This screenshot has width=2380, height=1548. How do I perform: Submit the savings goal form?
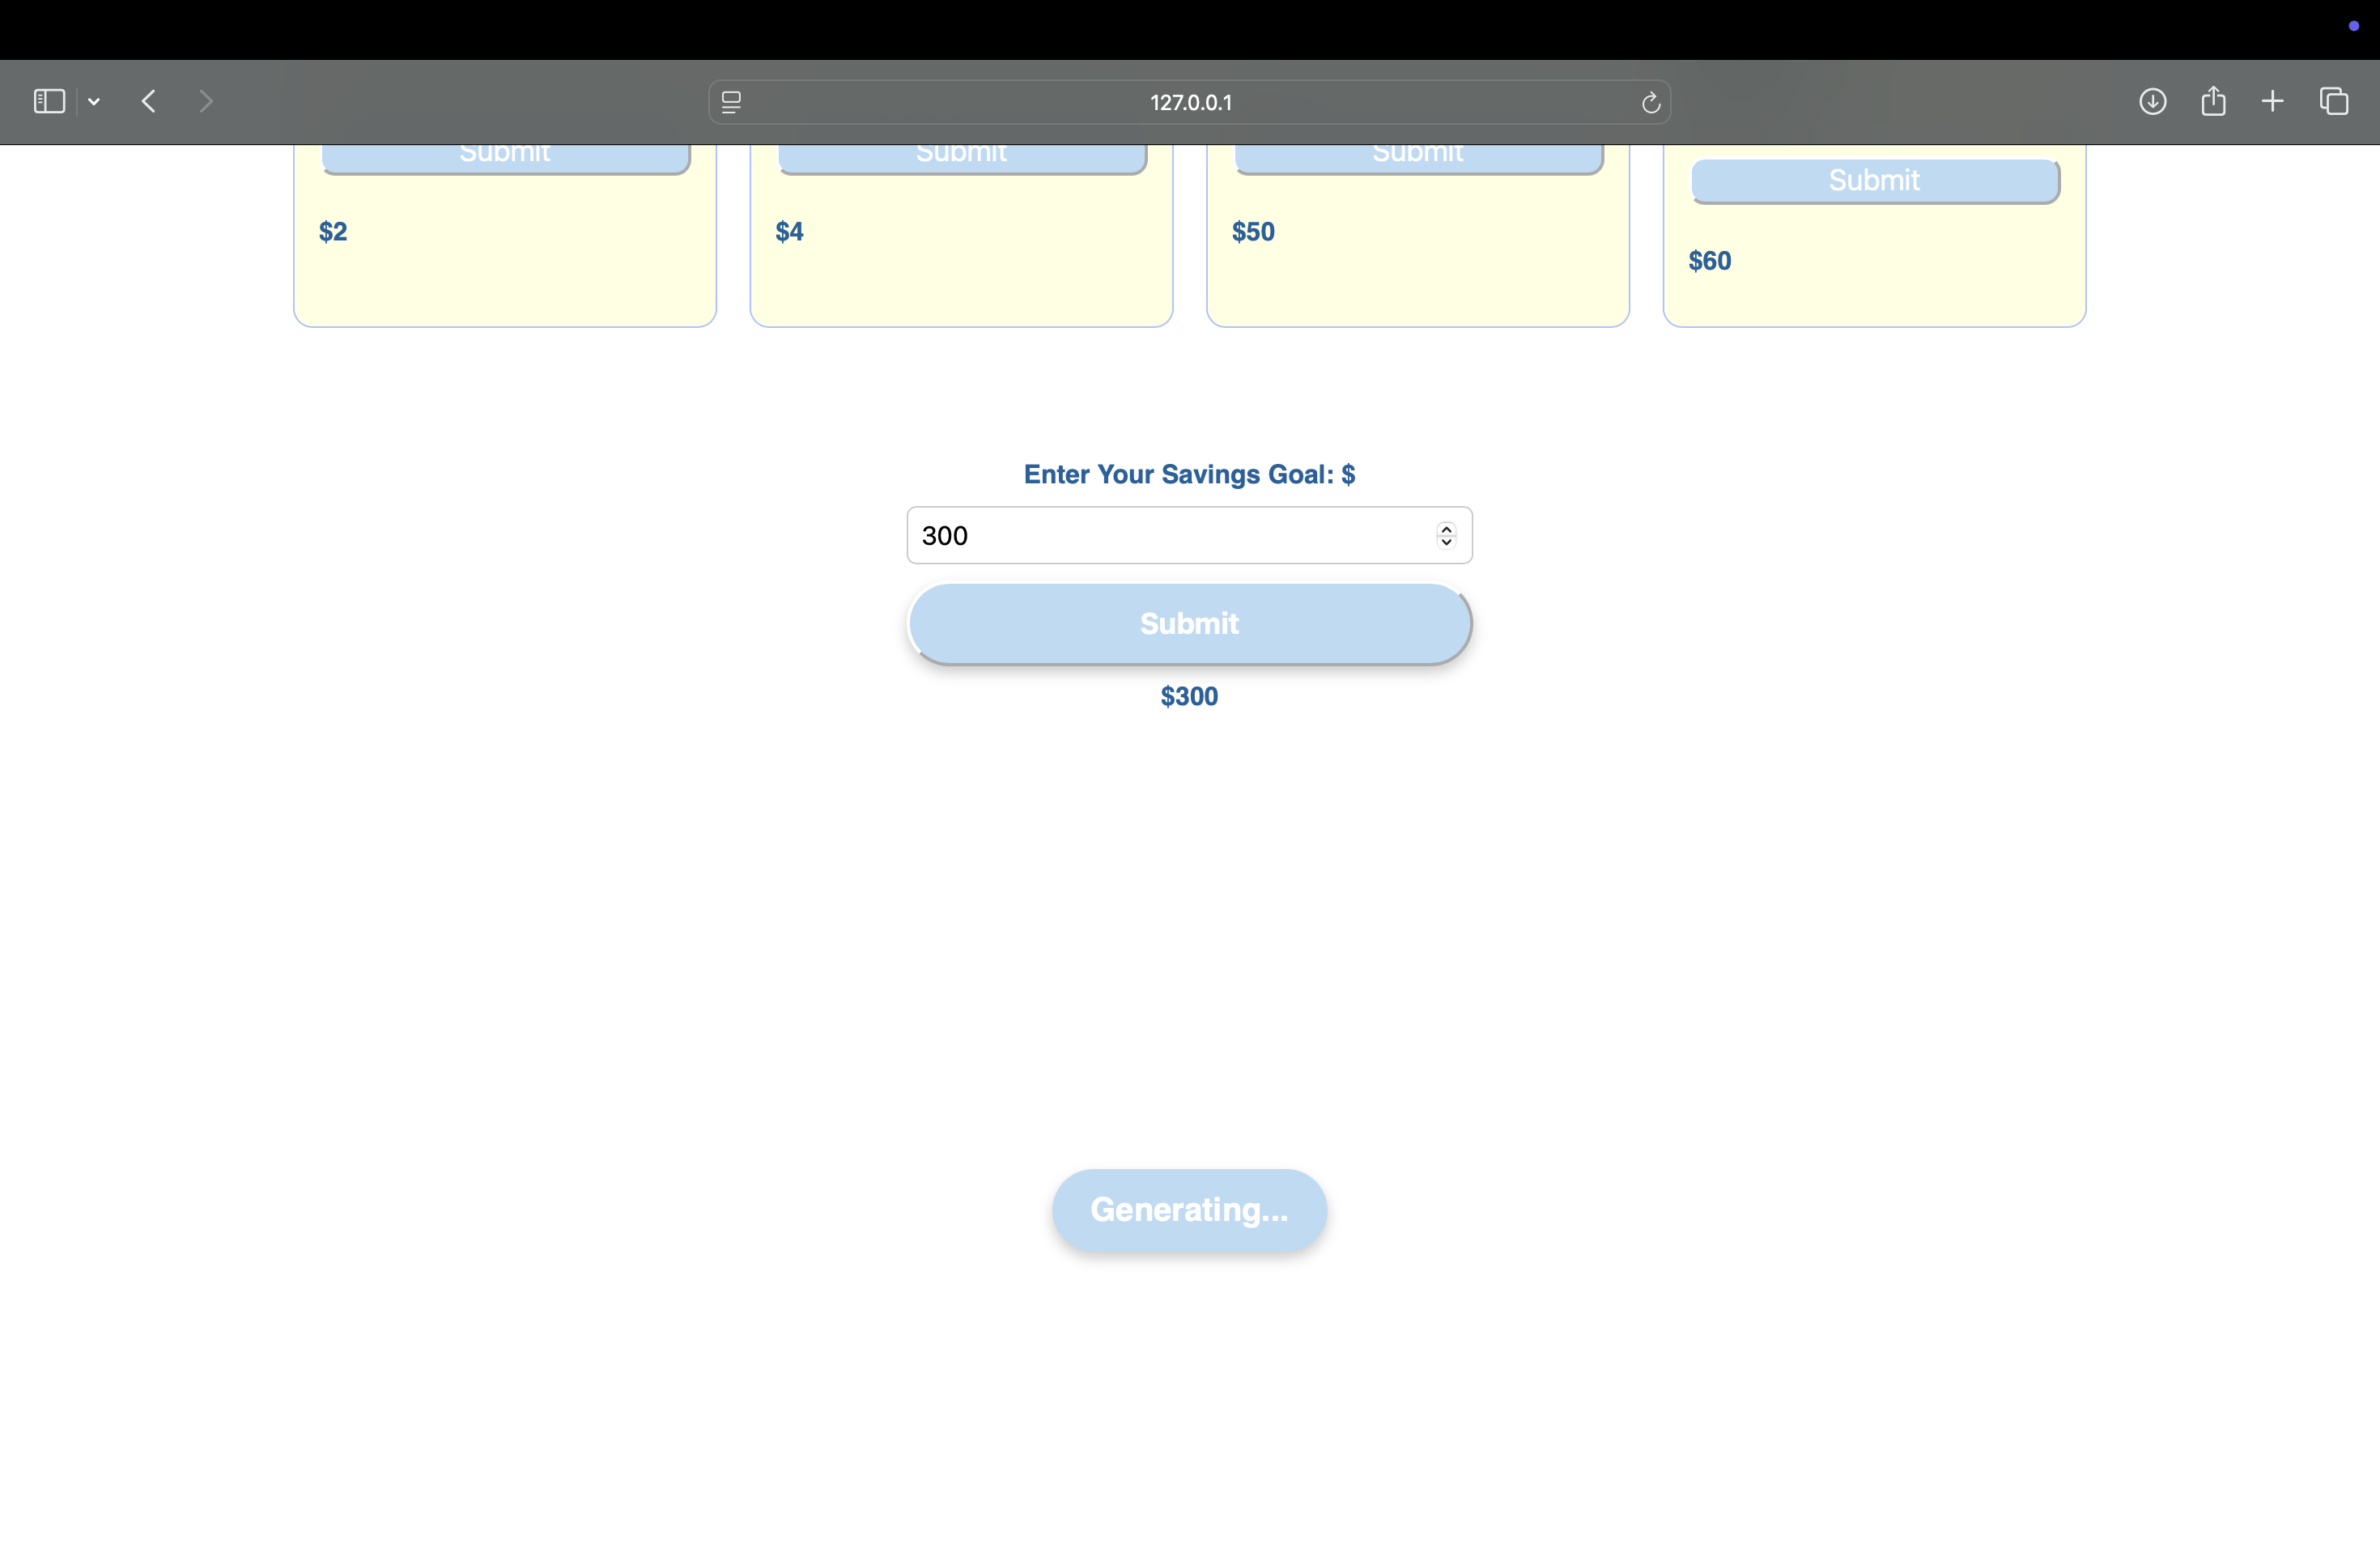pos(1189,624)
